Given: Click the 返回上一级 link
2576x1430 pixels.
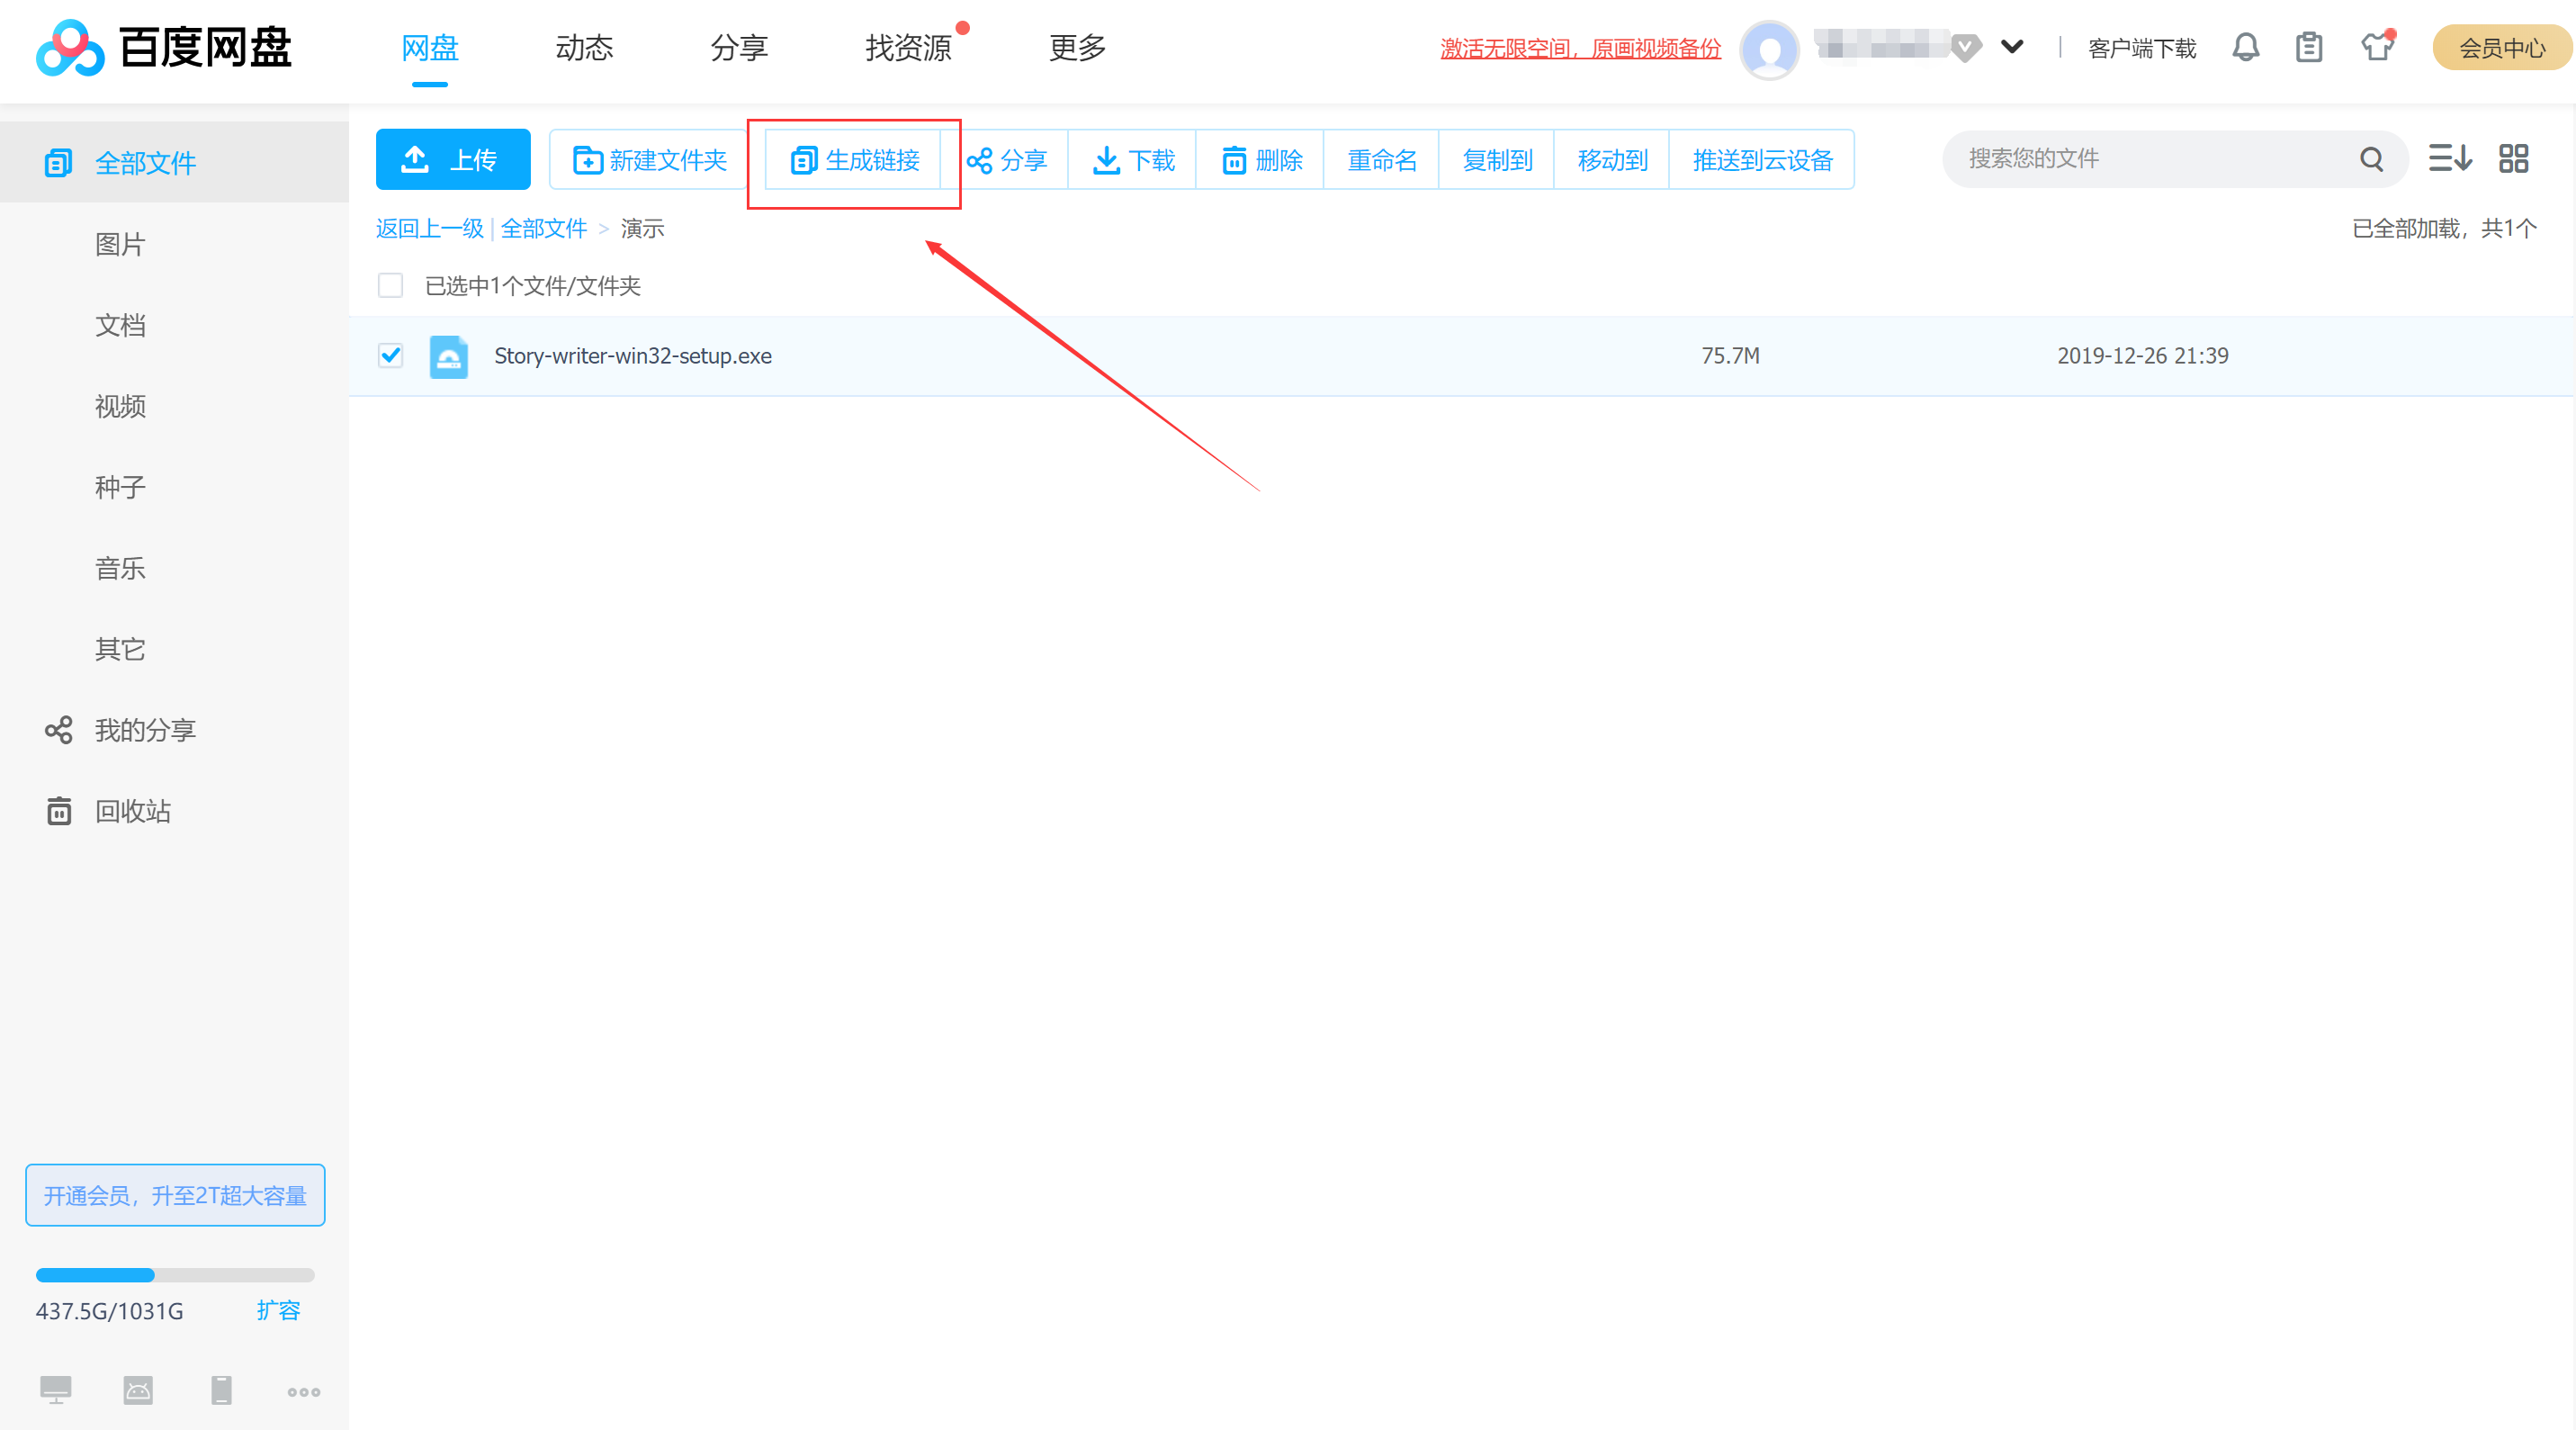Looking at the screenshot, I should click(x=429, y=228).
